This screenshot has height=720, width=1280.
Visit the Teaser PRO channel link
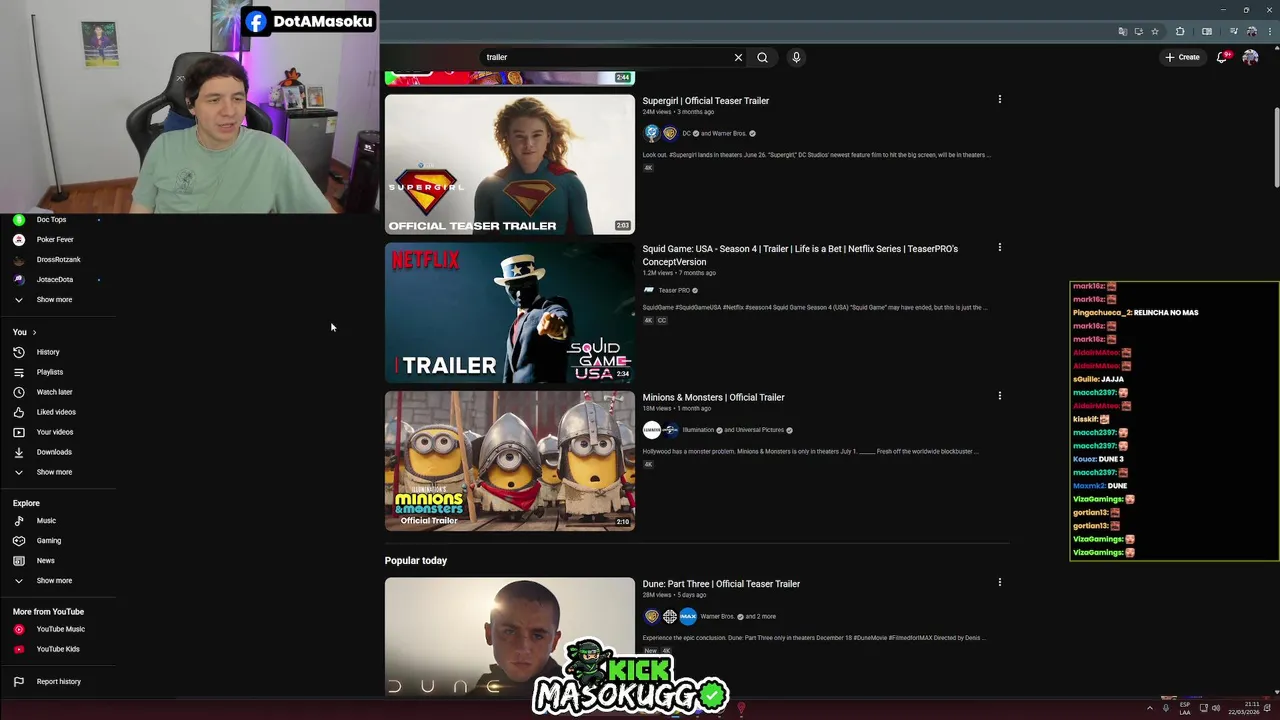coord(674,290)
